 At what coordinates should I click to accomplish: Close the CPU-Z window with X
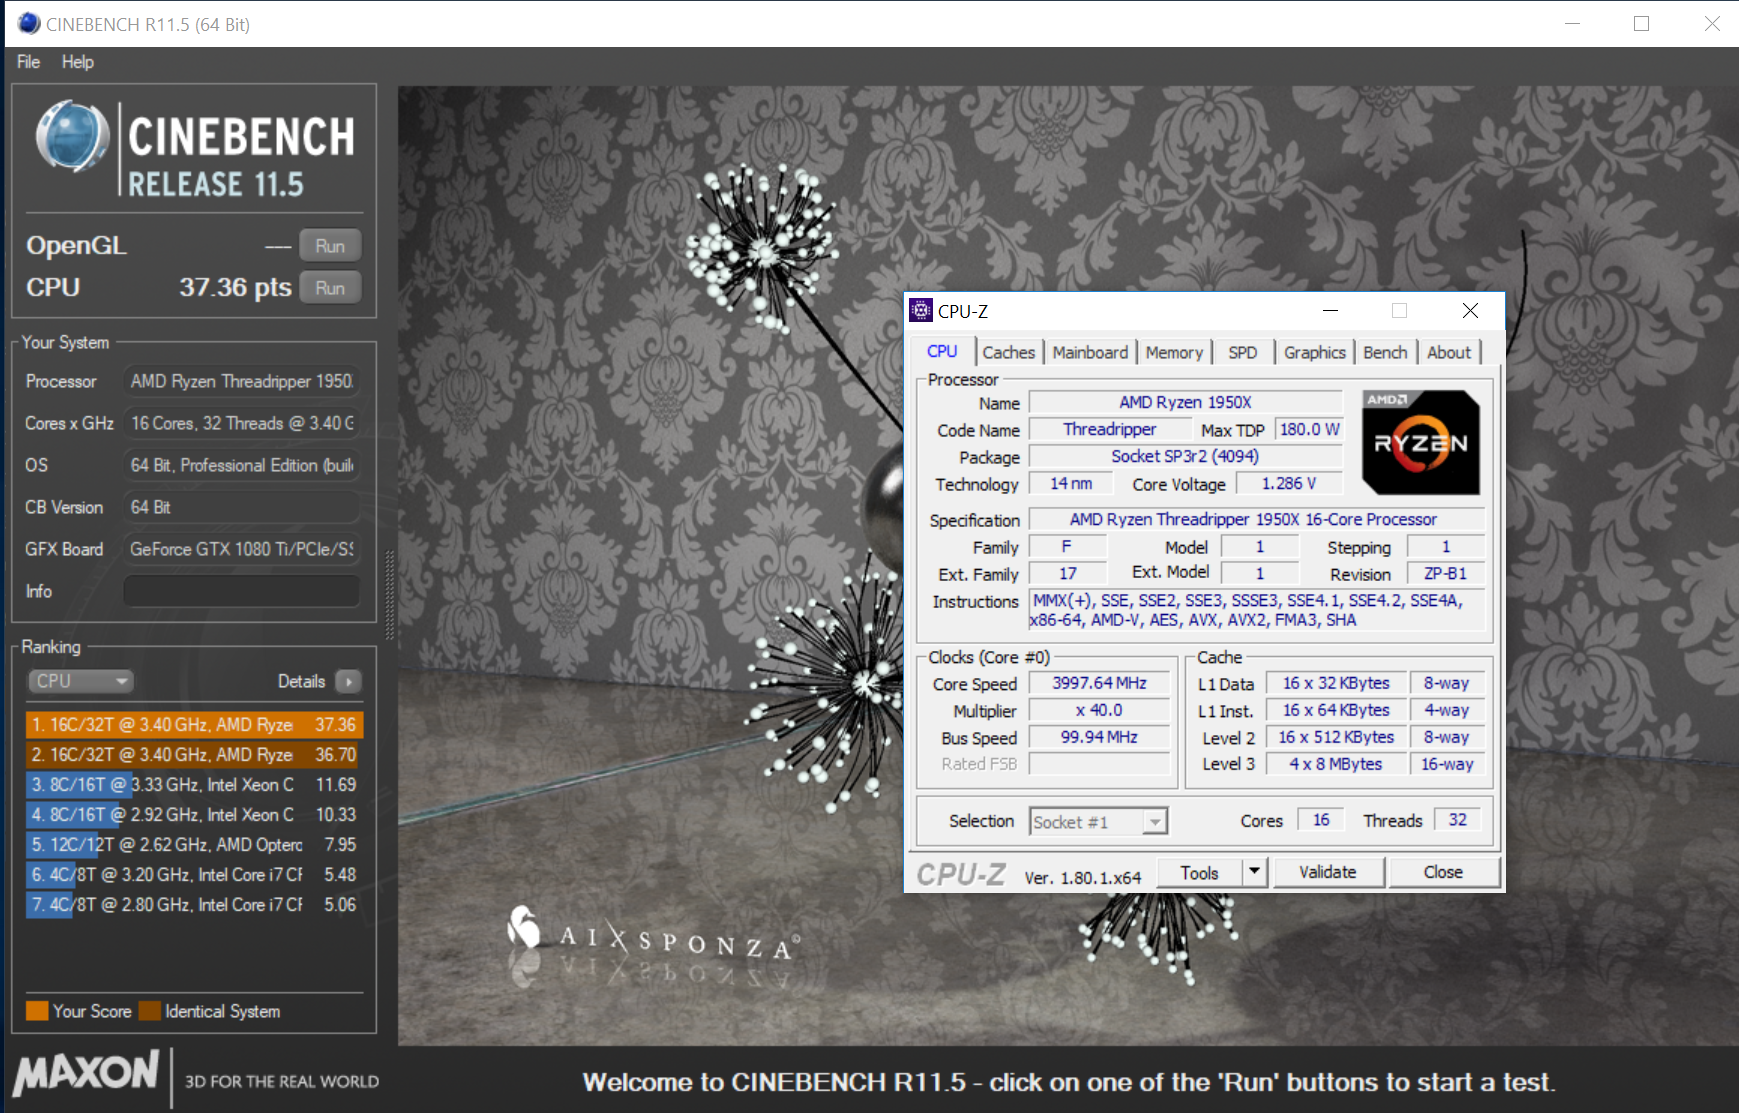click(x=1470, y=311)
